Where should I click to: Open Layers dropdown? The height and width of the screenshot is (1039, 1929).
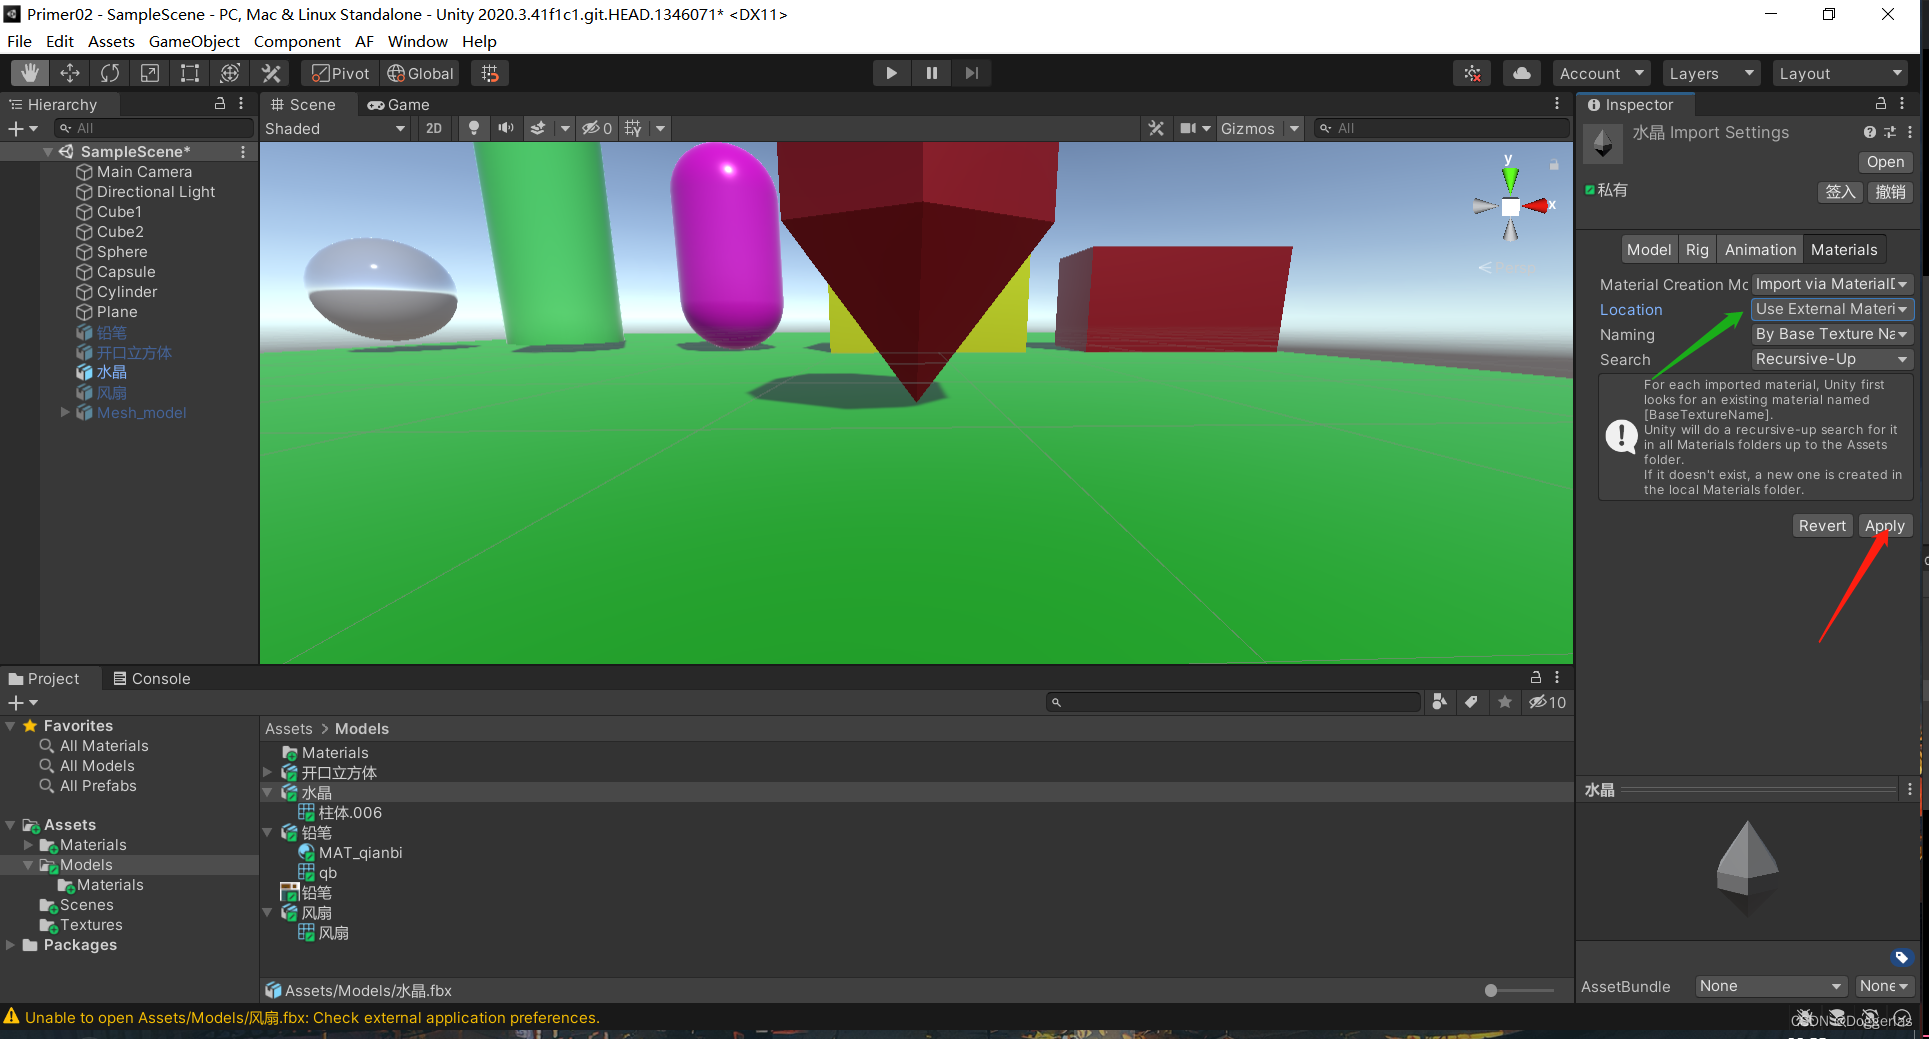1710,73
